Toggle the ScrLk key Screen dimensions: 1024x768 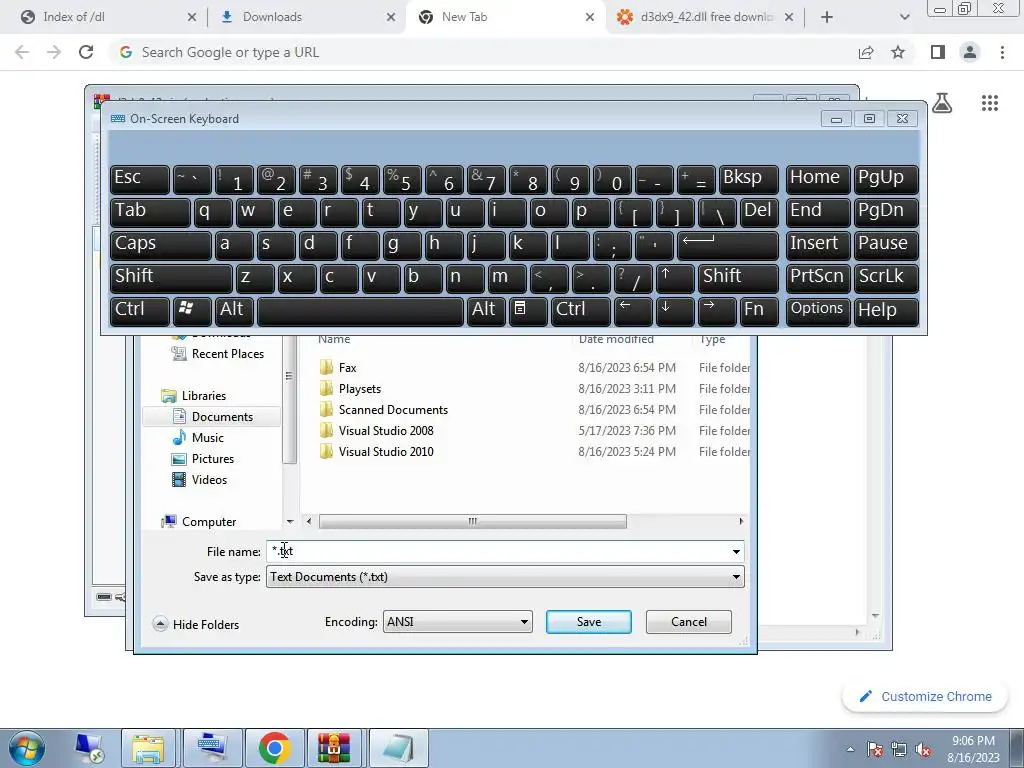[x=886, y=278]
